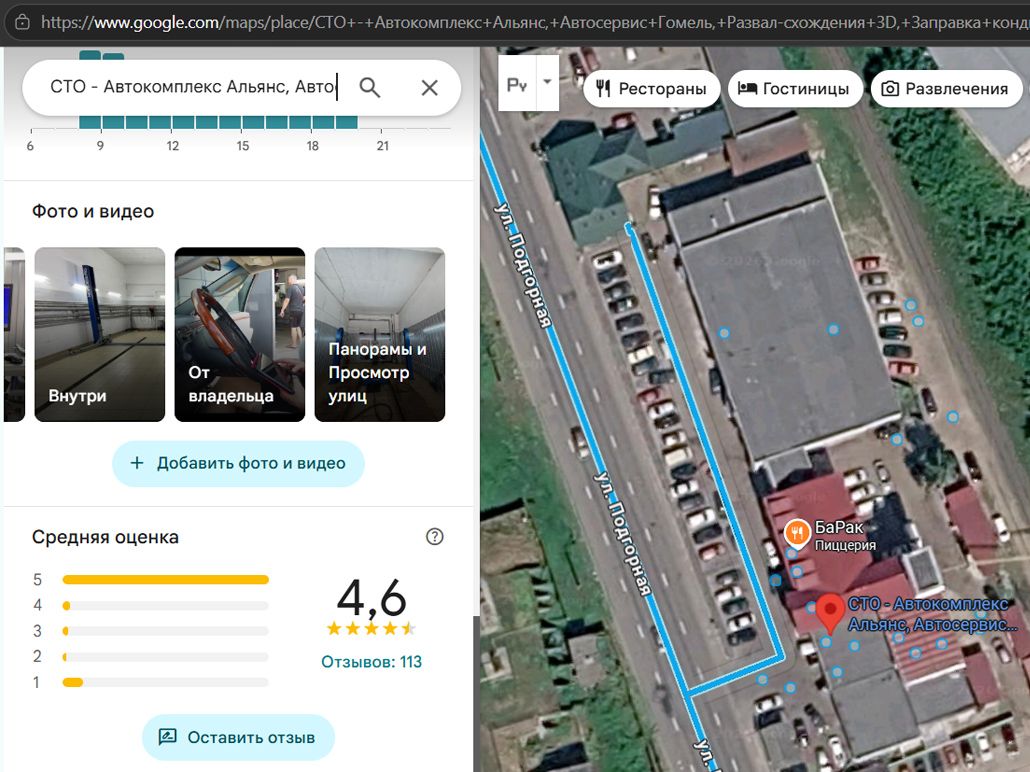
Task: Open the Внутри photo category
Action: tap(100, 334)
